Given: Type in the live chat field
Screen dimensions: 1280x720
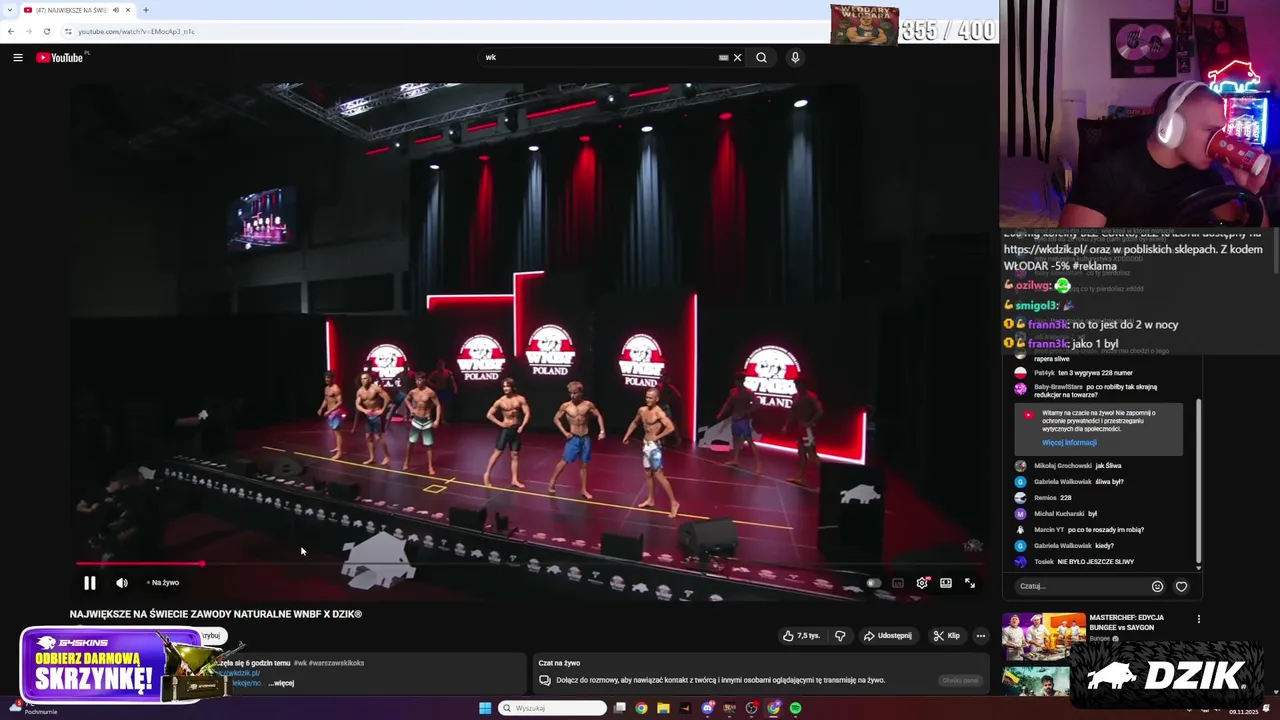Looking at the screenshot, I should click(x=1080, y=586).
